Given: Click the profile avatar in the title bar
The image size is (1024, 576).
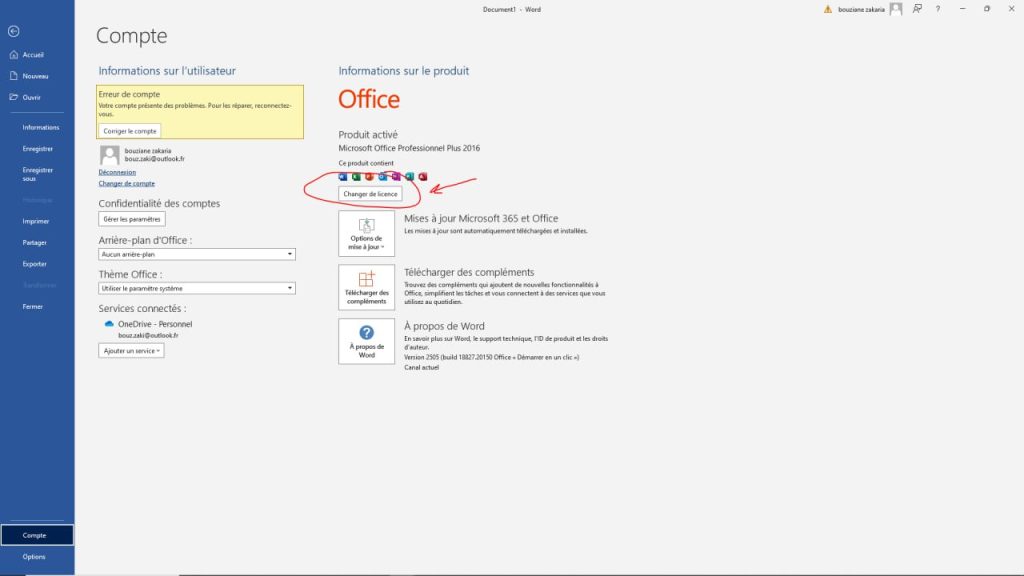Looking at the screenshot, I should coord(896,9).
